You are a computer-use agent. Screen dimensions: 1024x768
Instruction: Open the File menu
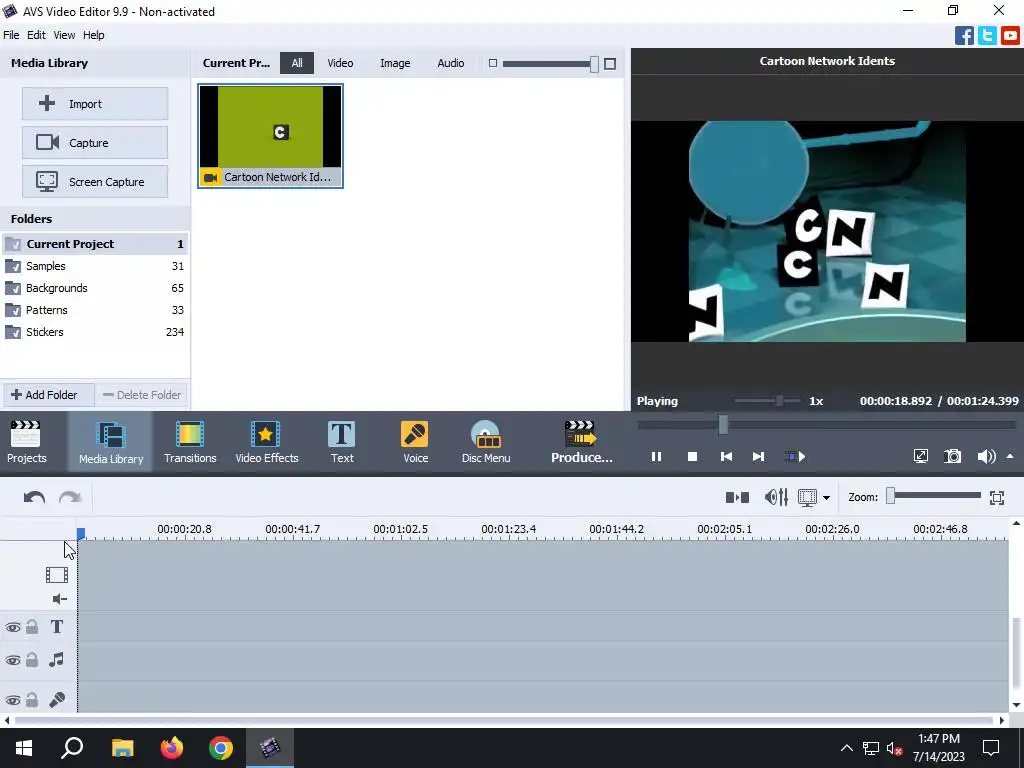pos(11,35)
